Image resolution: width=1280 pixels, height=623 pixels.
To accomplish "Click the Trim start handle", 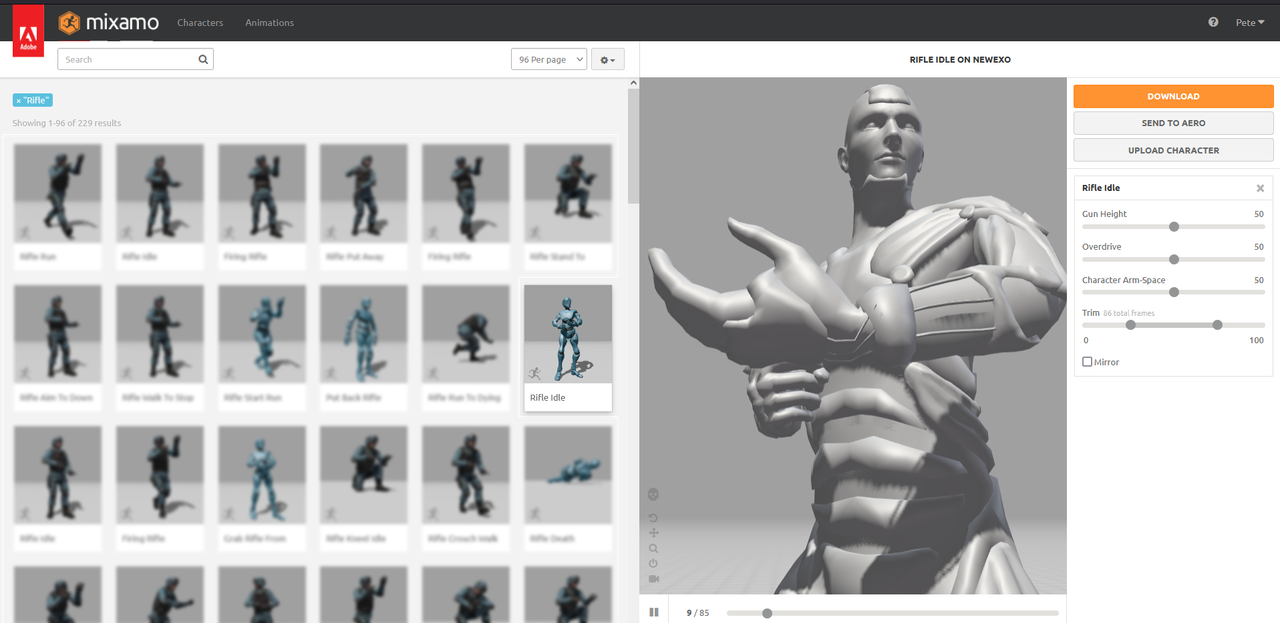I will pos(1131,325).
